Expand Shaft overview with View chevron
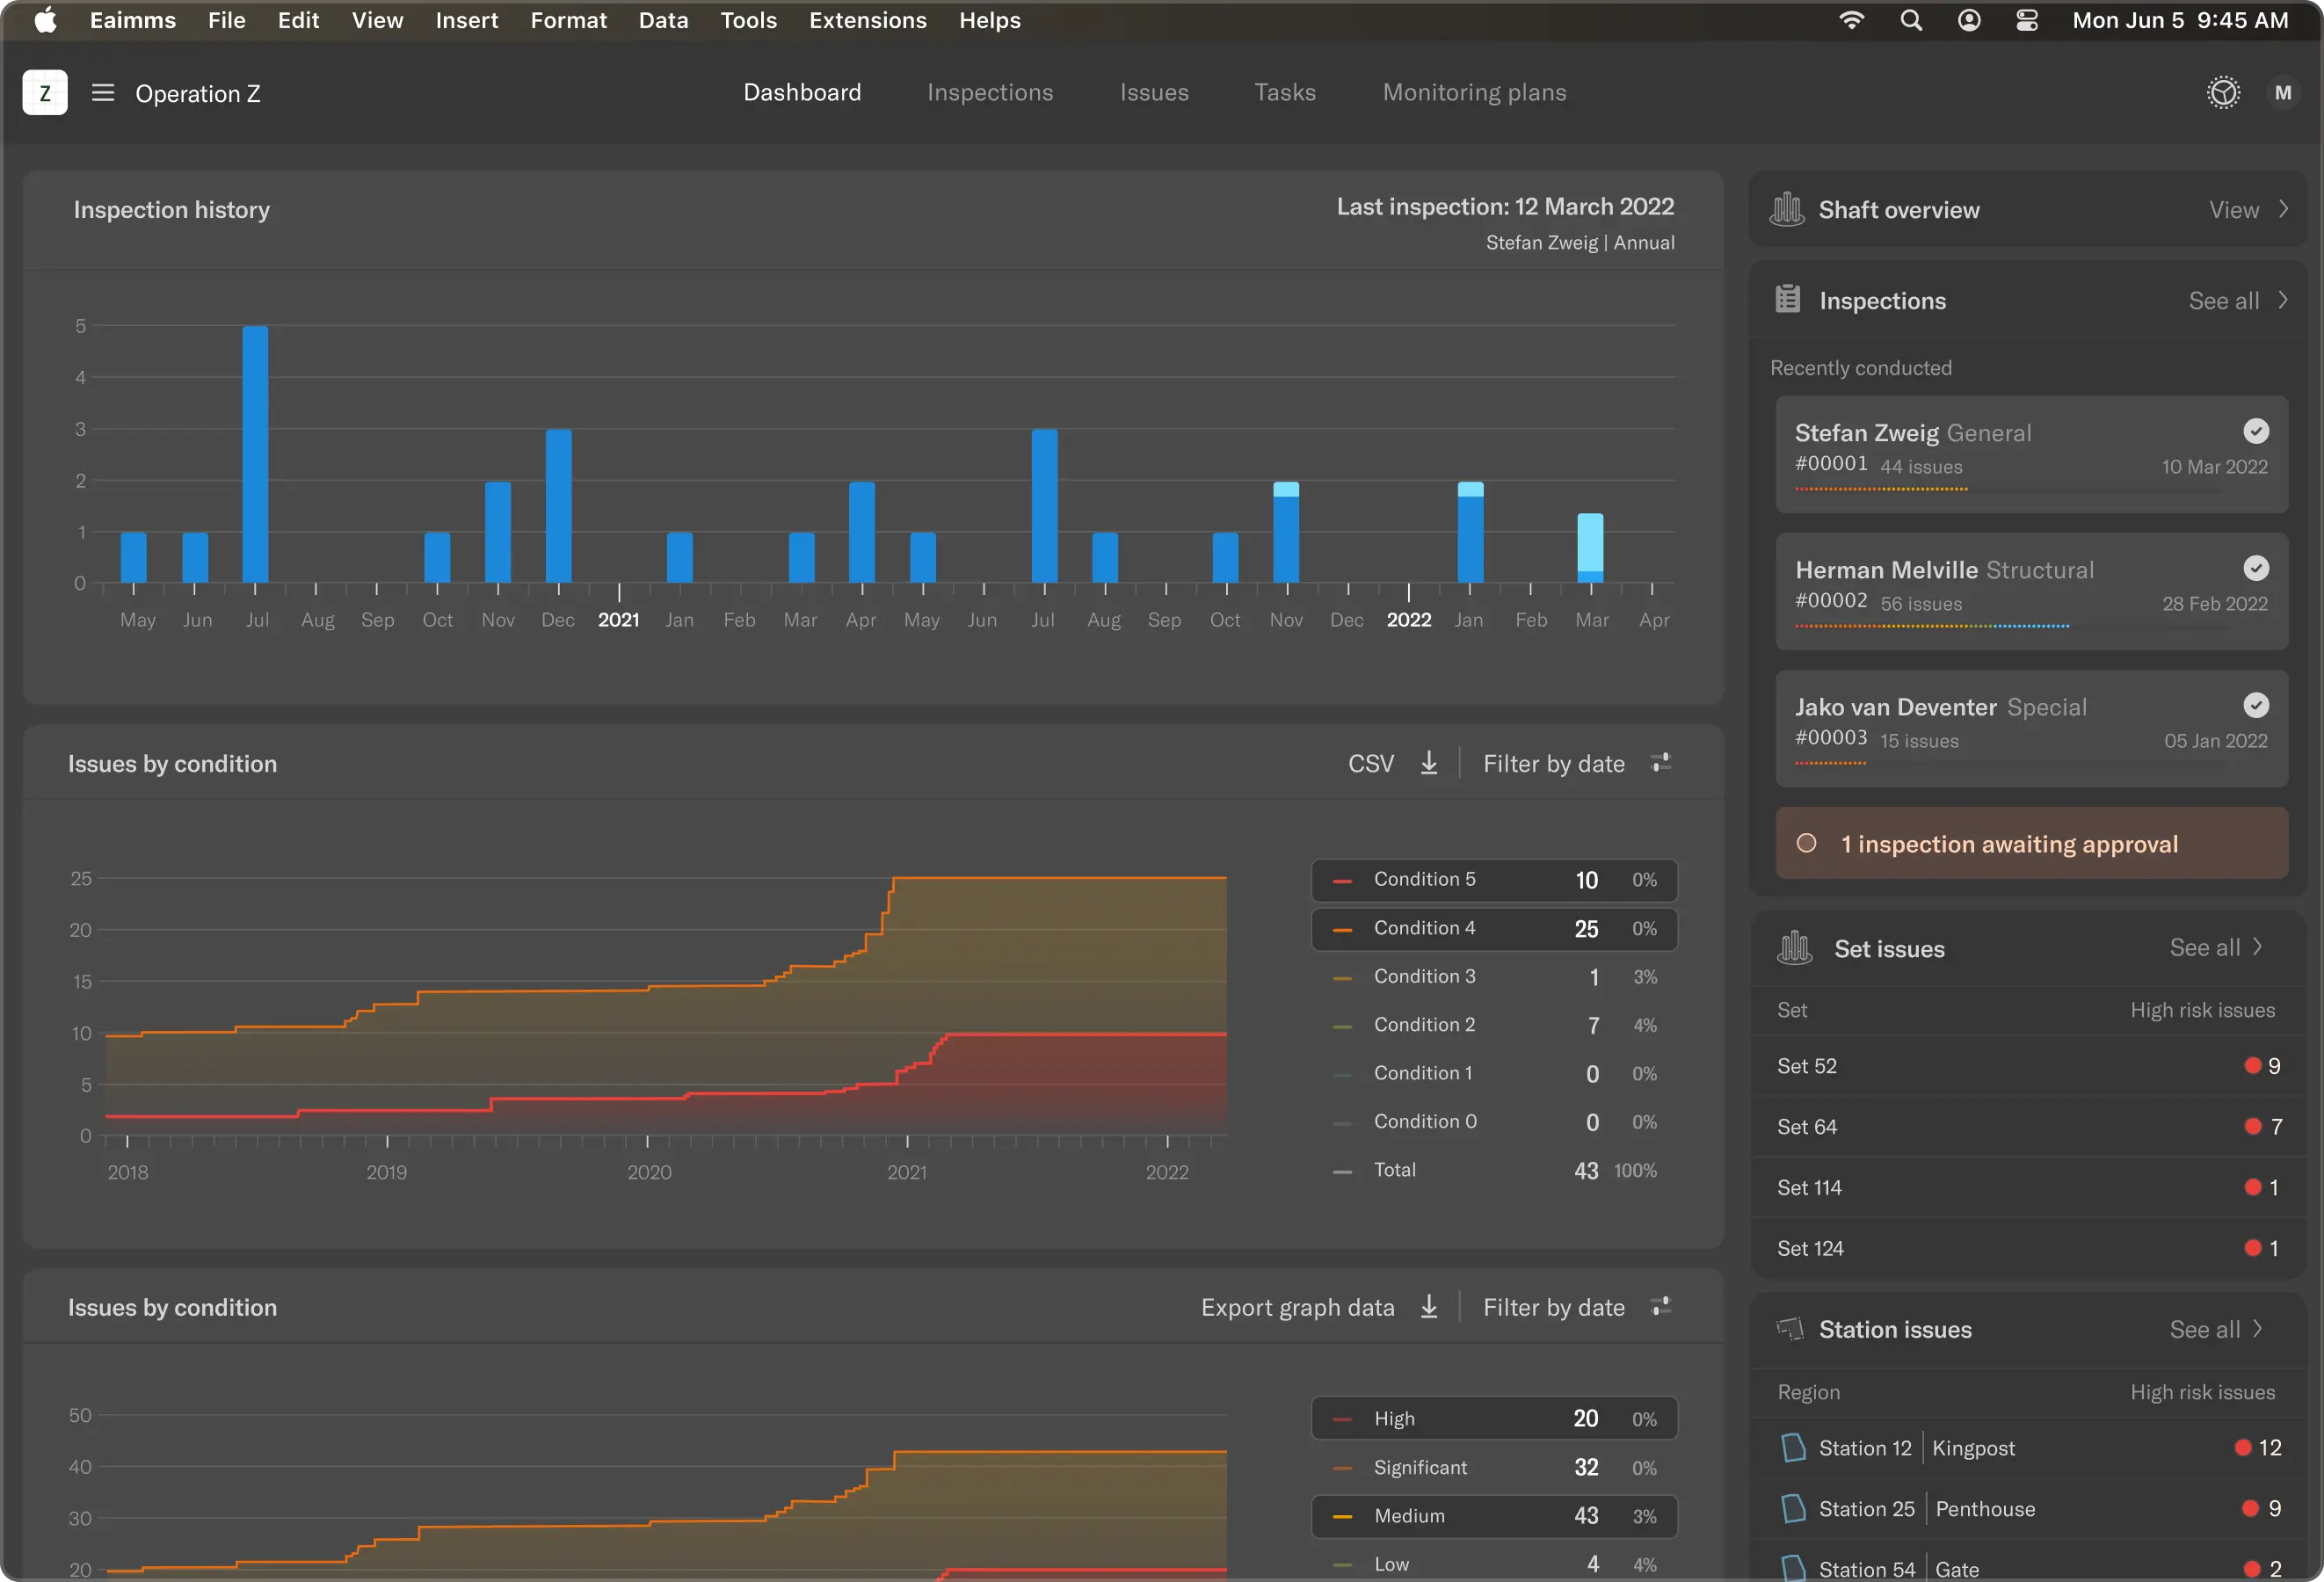This screenshot has width=2324, height=1582. pyautogui.click(x=2283, y=210)
